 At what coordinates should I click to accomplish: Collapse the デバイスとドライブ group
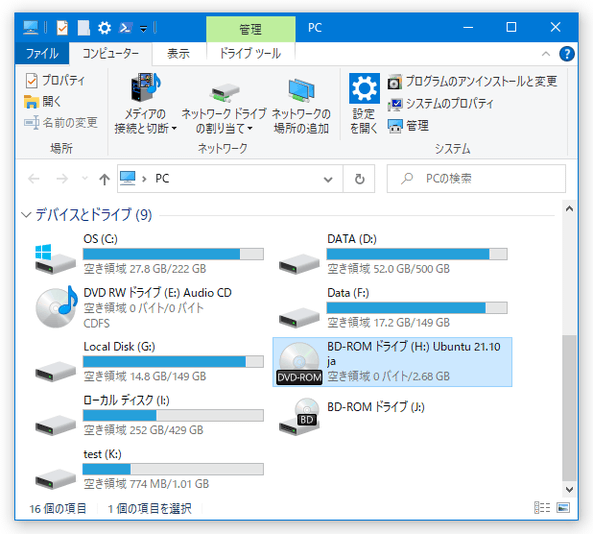tap(26, 215)
